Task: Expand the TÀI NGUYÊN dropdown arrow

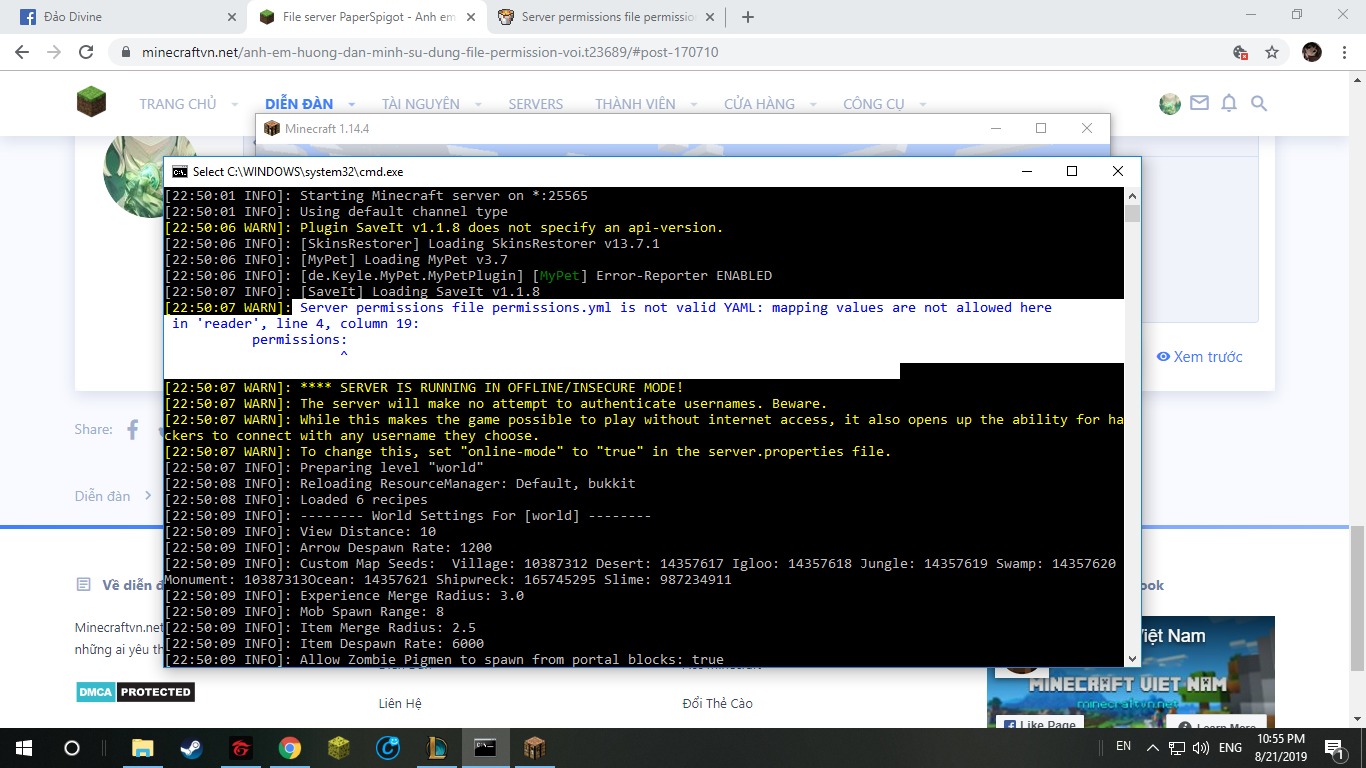Action: pyautogui.click(x=478, y=104)
